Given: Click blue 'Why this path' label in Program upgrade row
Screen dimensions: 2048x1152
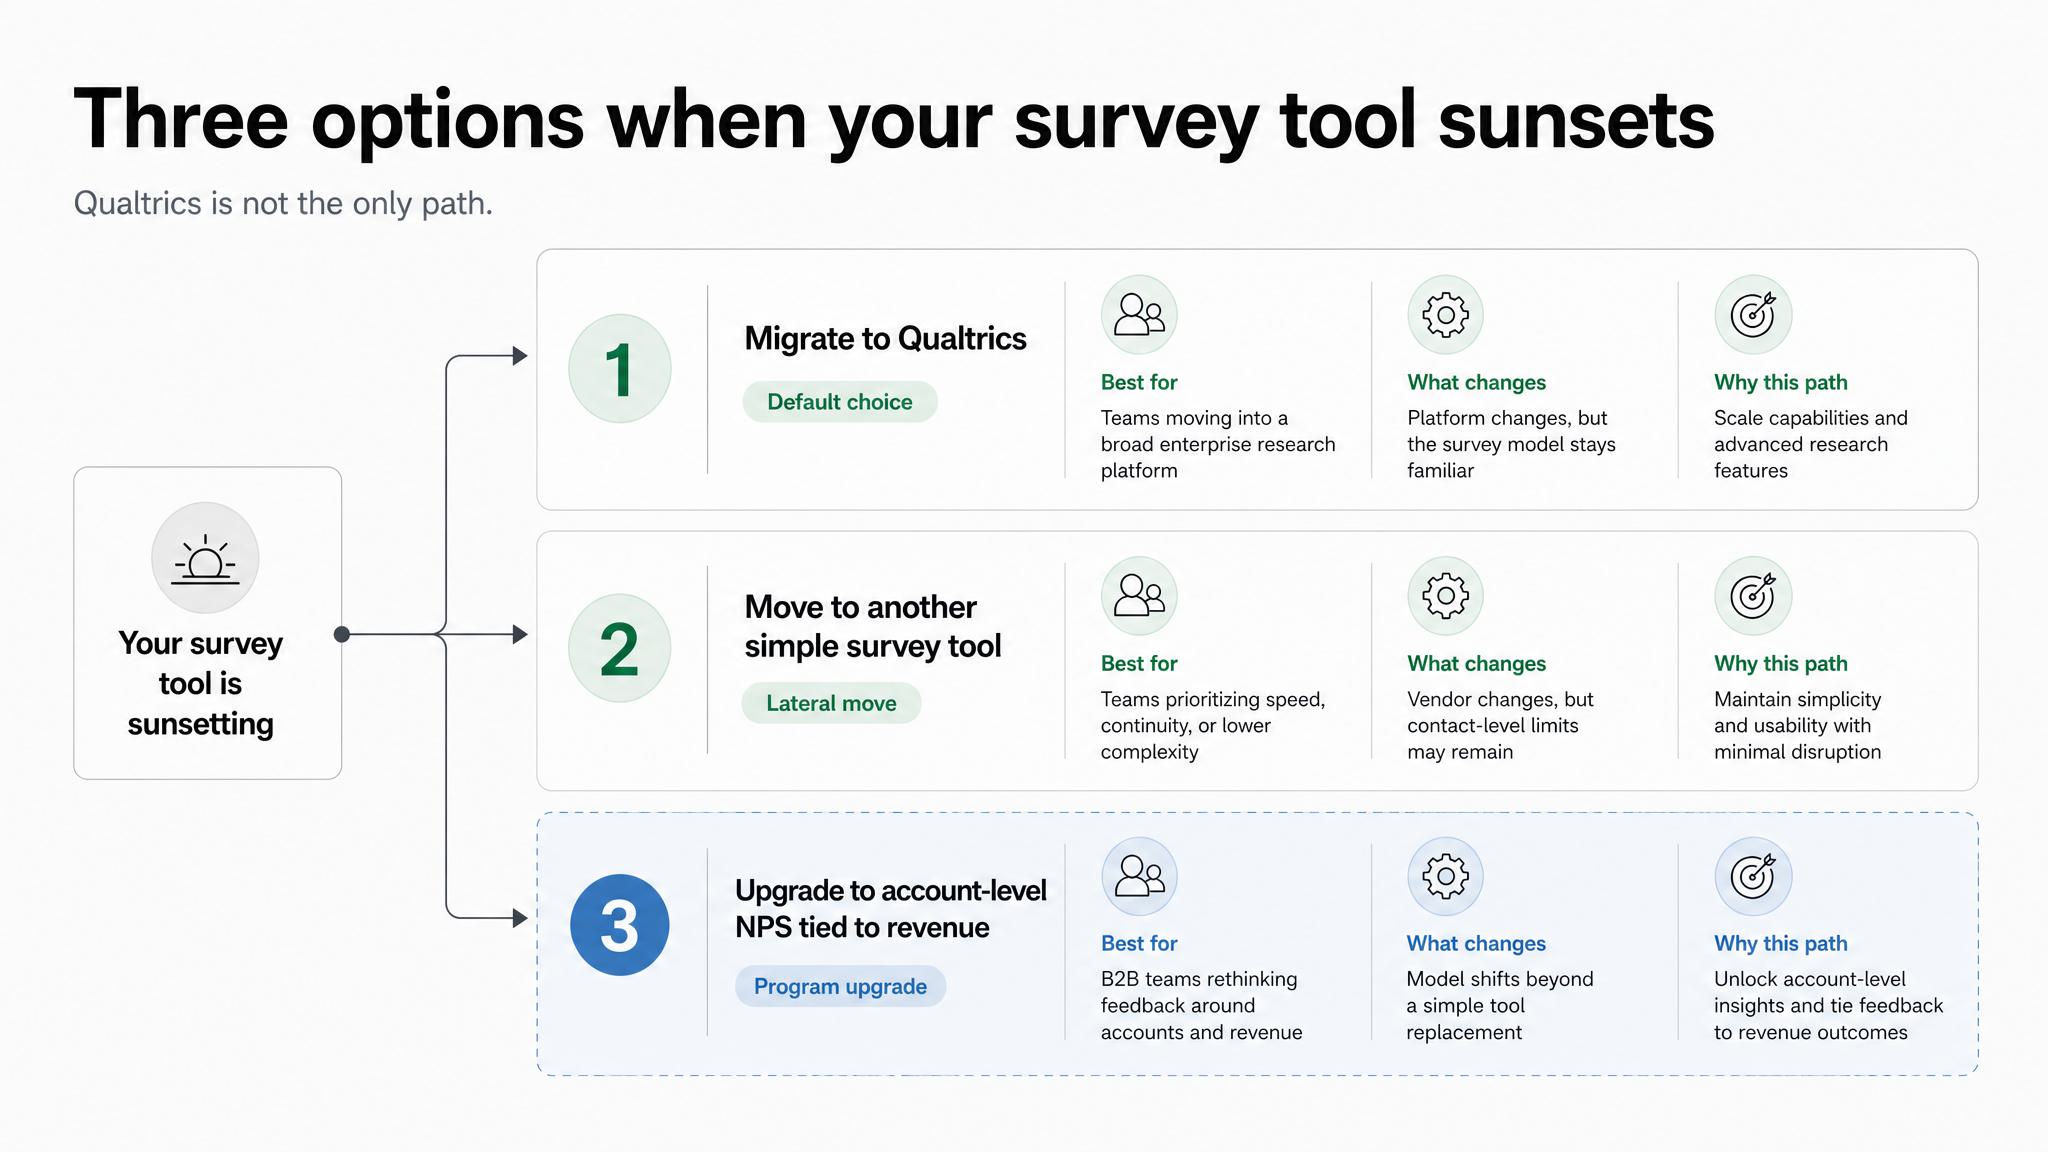Looking at the screenshot, I should (1780, 943).
